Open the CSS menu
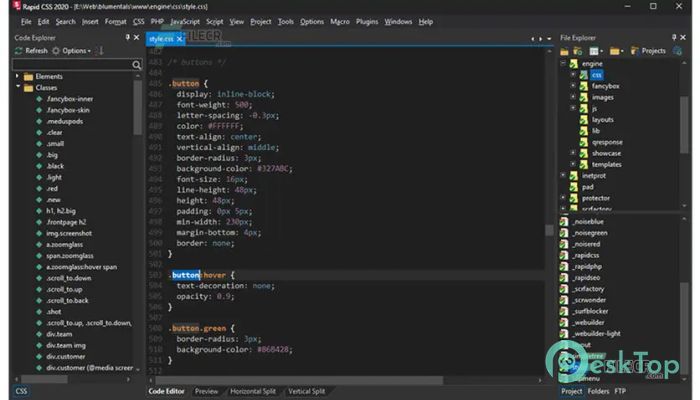Viewport: 700px width, 400px height. [x=138, y=21]
